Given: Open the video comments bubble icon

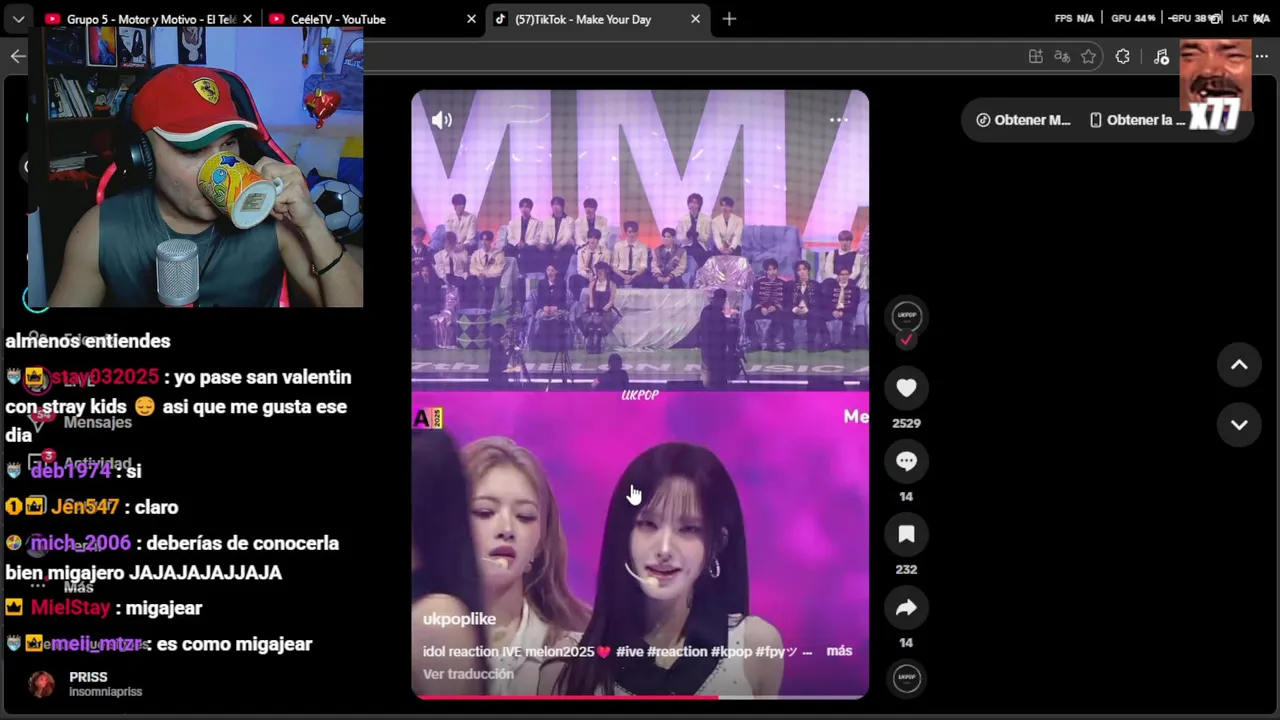Looking at the screenshot, I should click(906, 461).
